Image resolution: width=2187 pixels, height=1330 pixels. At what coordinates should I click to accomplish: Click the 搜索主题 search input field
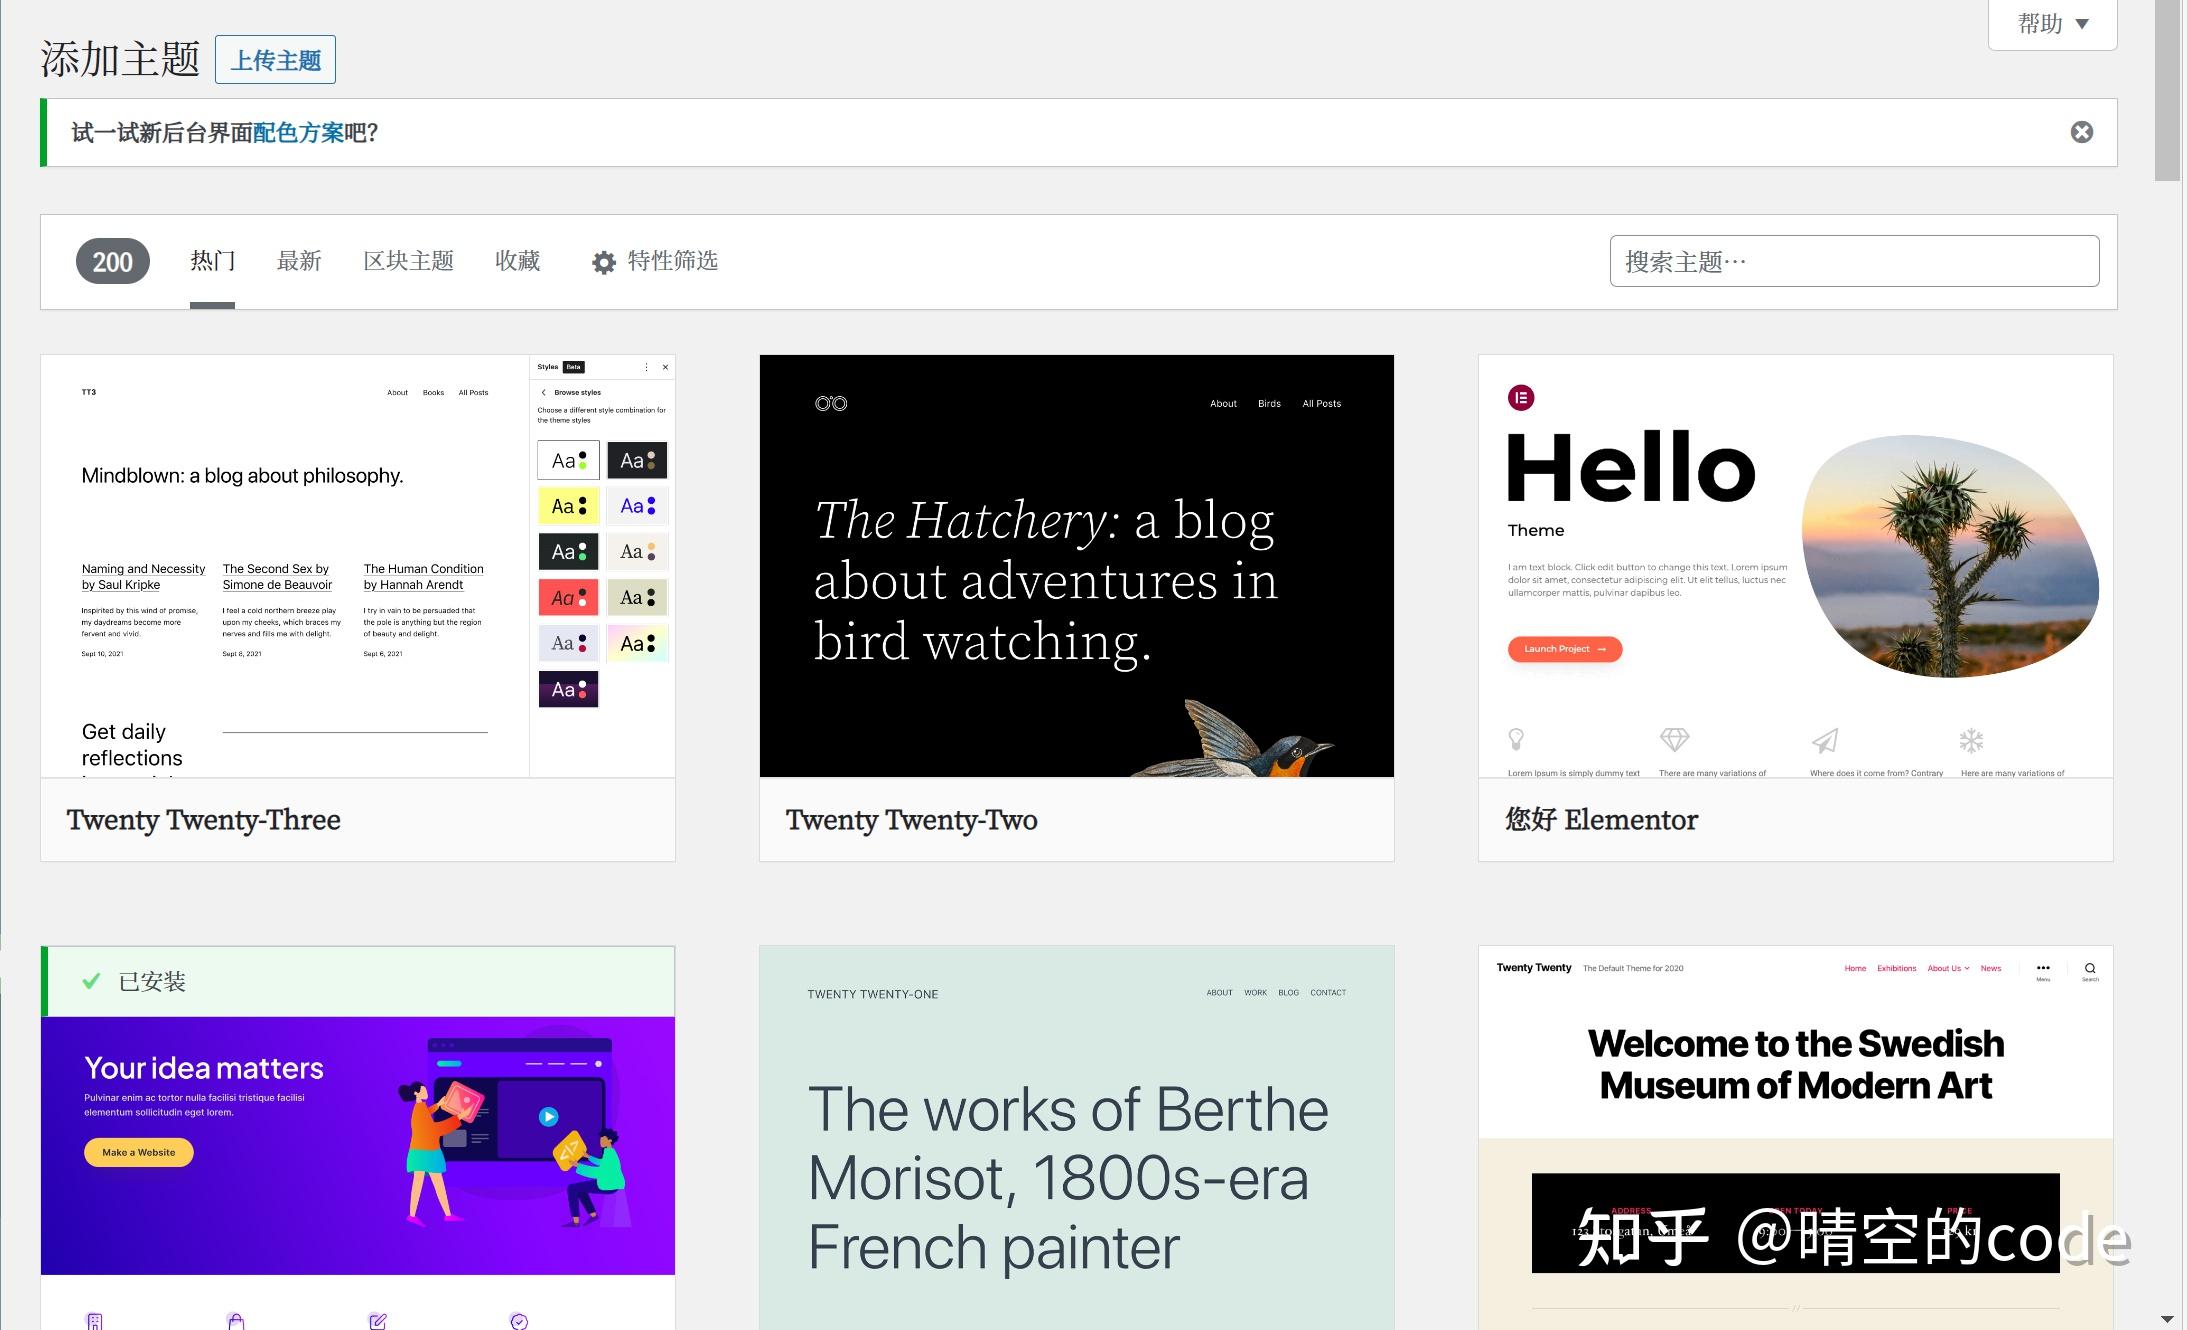1854,261
